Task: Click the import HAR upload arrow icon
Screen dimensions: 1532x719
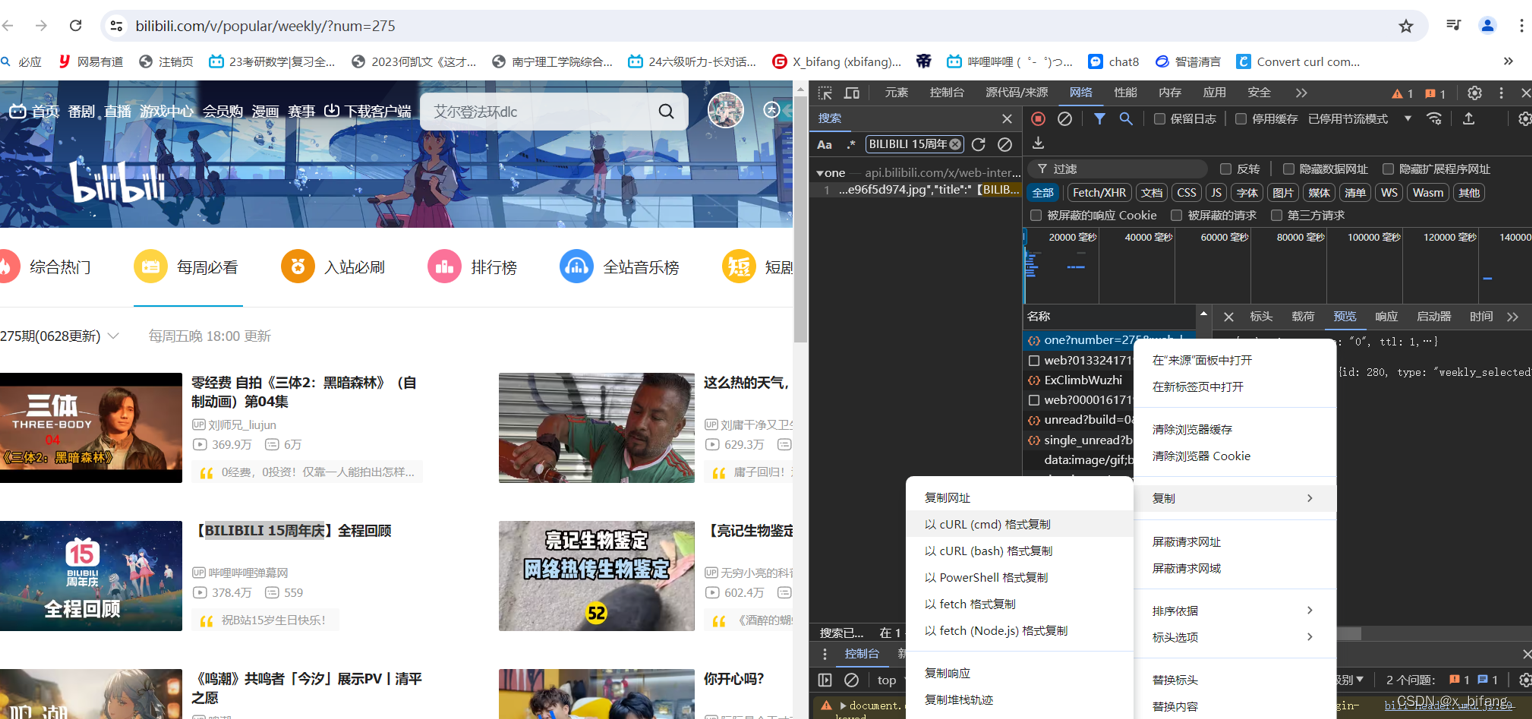Action: 1469,119
